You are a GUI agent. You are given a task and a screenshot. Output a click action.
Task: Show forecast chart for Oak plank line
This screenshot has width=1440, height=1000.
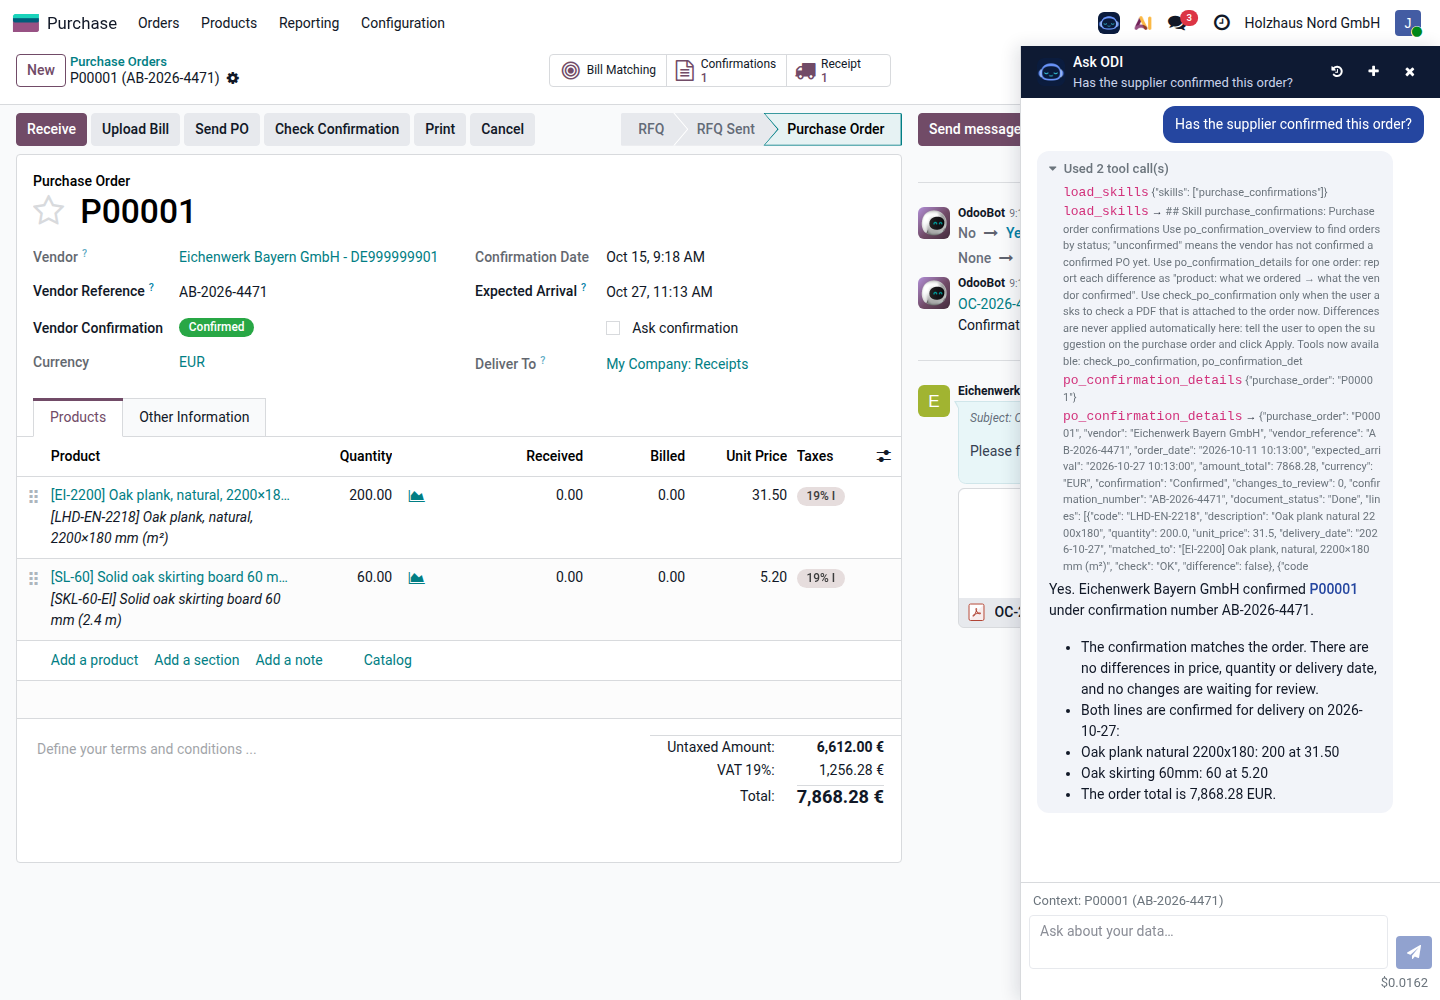417,496
